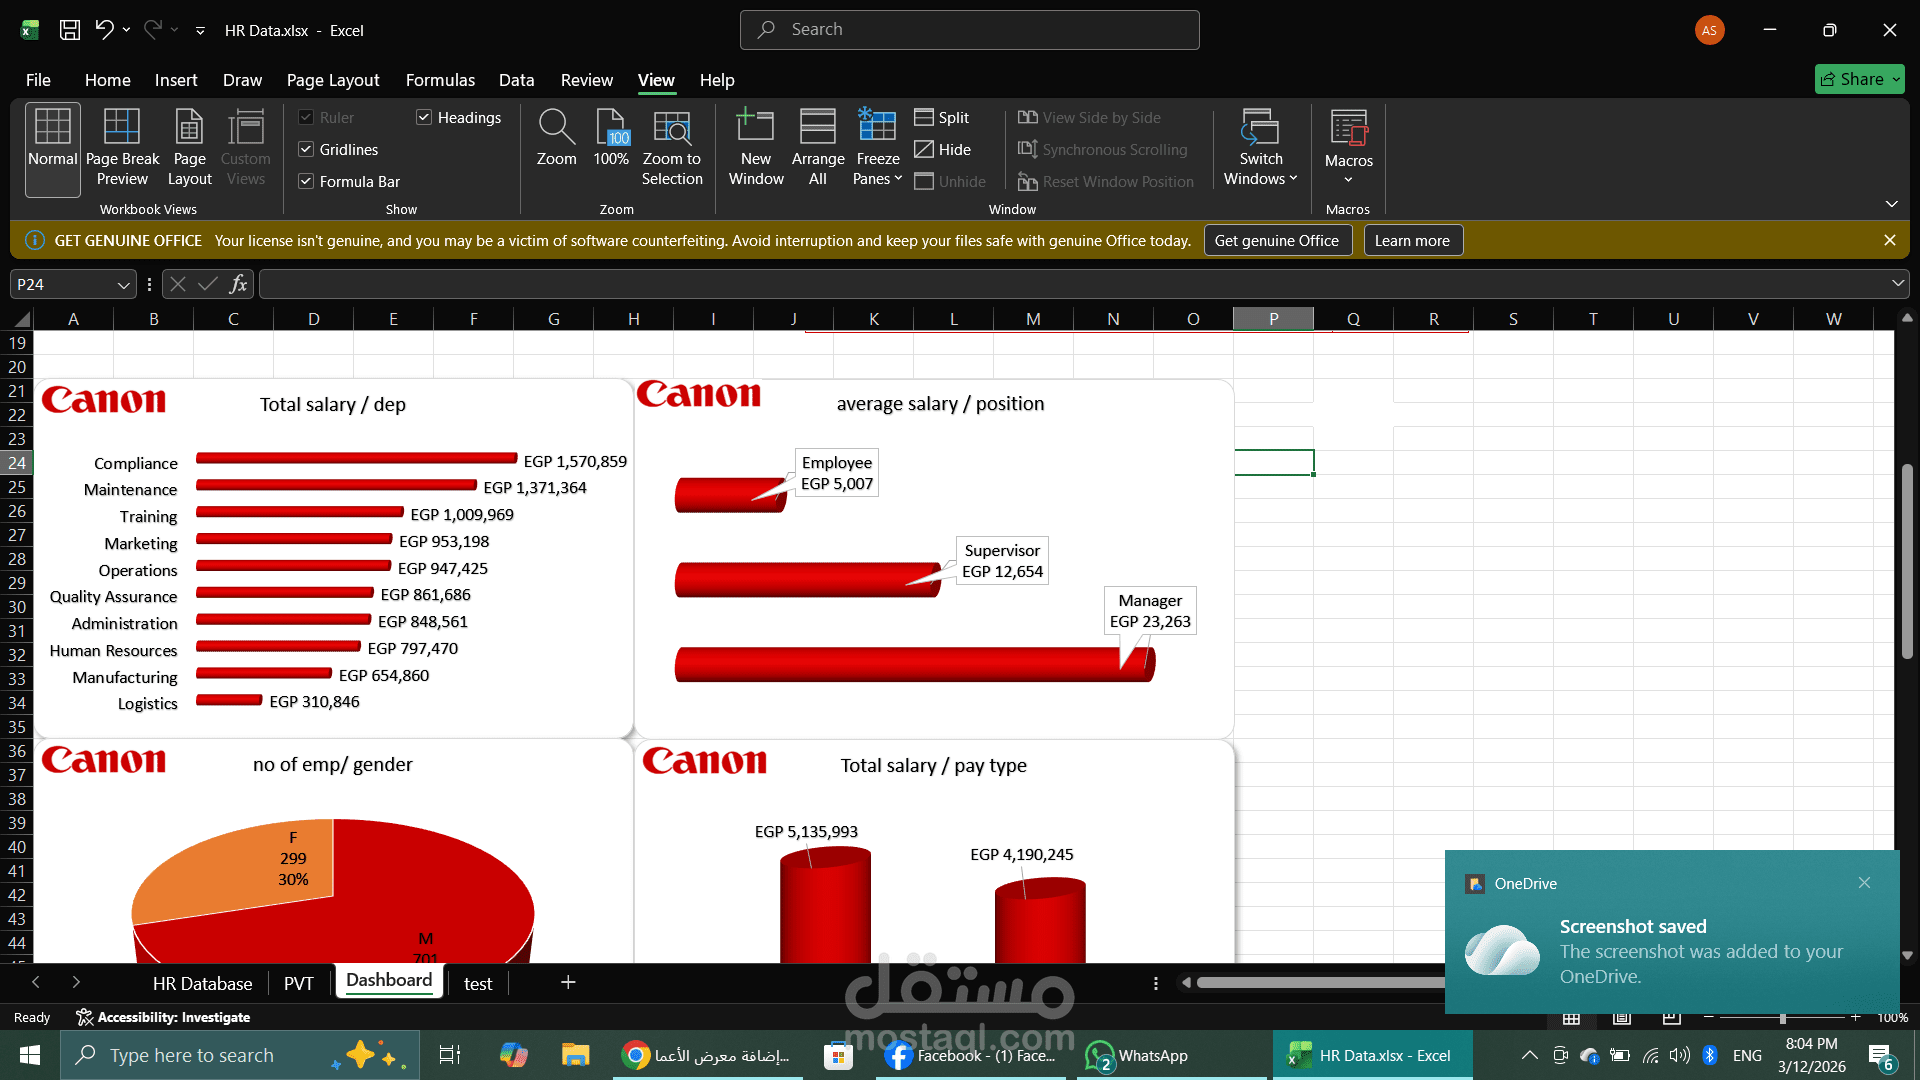
Task: Click the Insert Function fx icon
Action: pyautogui.click(x=238, y=284)
